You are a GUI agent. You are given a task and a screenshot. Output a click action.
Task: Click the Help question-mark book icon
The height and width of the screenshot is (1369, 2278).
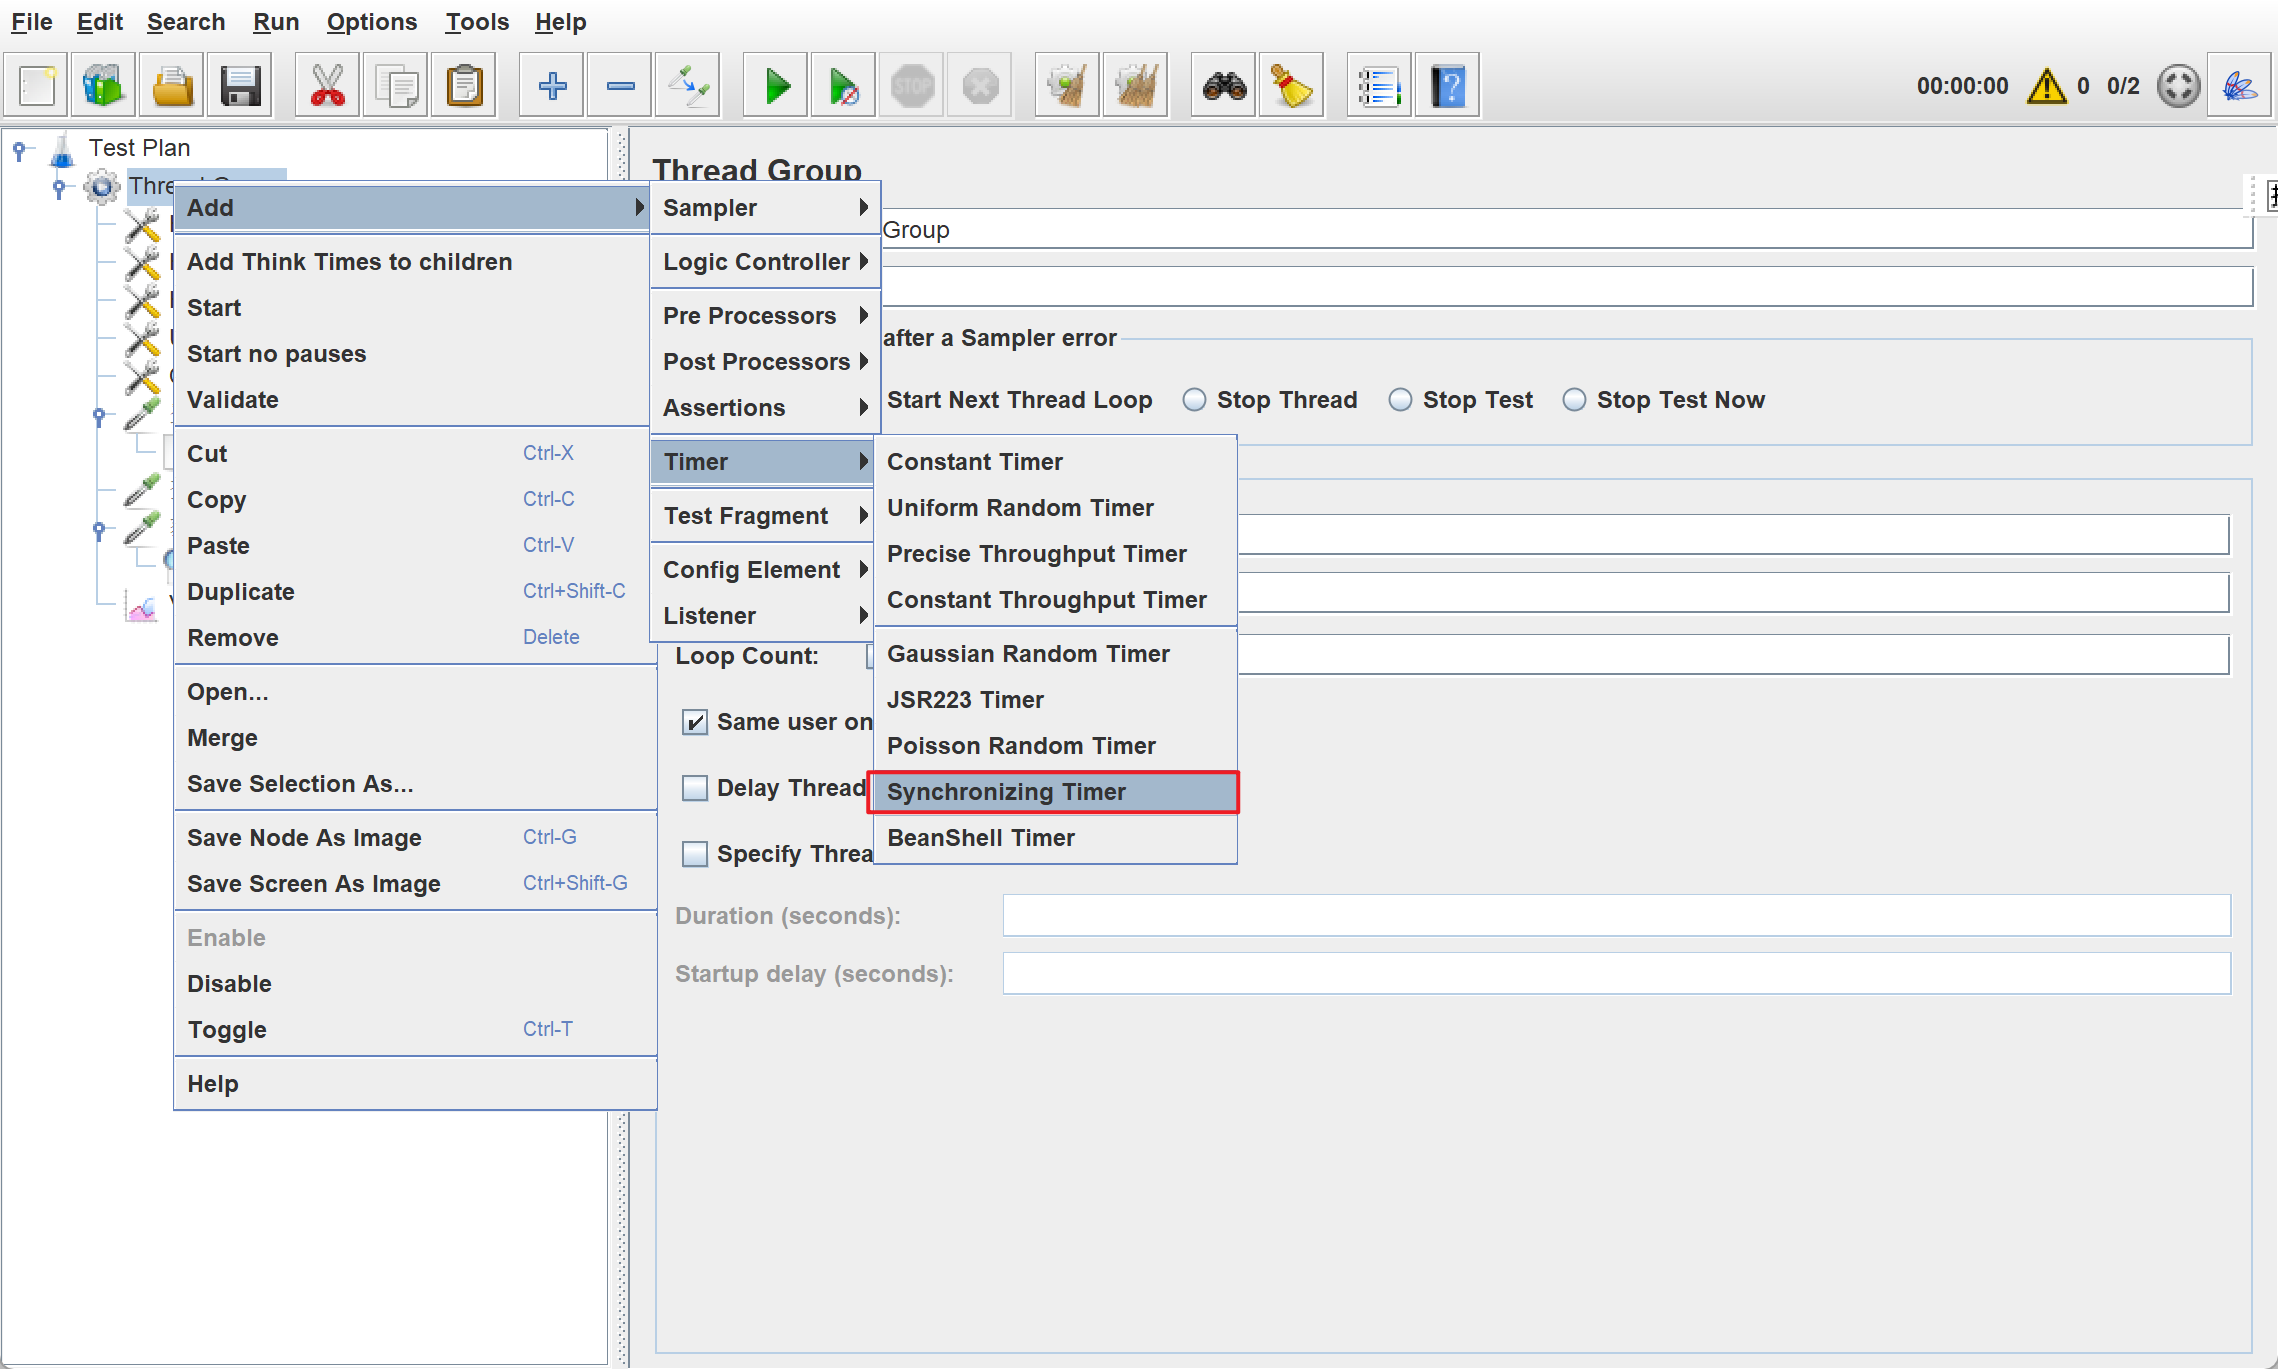pos(1447,86)
